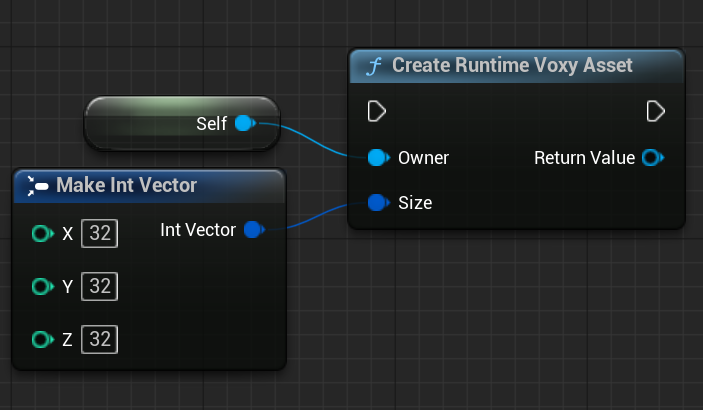Click the output execution pin on Create Runtime Voxy Asset

coord(656,111)
